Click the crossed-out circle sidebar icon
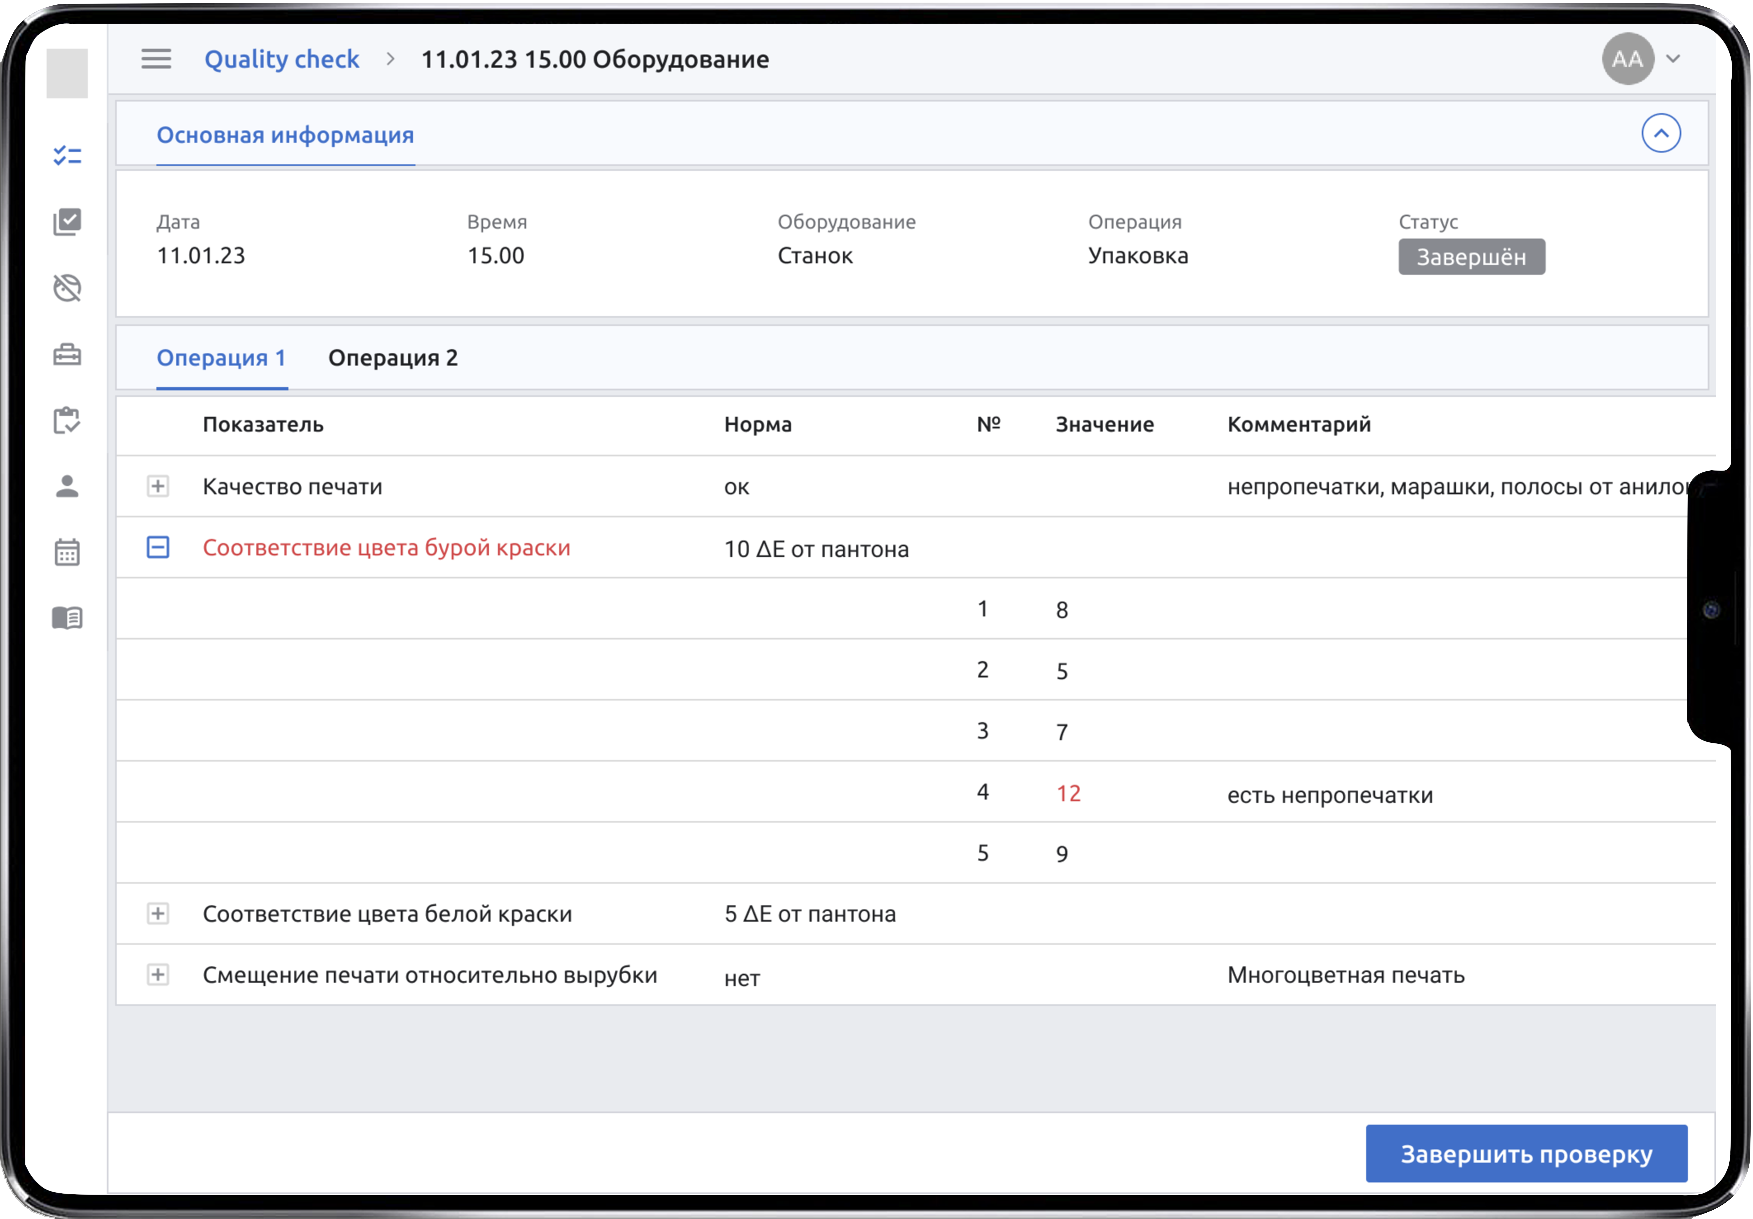This screenshot has width=1753, height=1219. [67, 288]
